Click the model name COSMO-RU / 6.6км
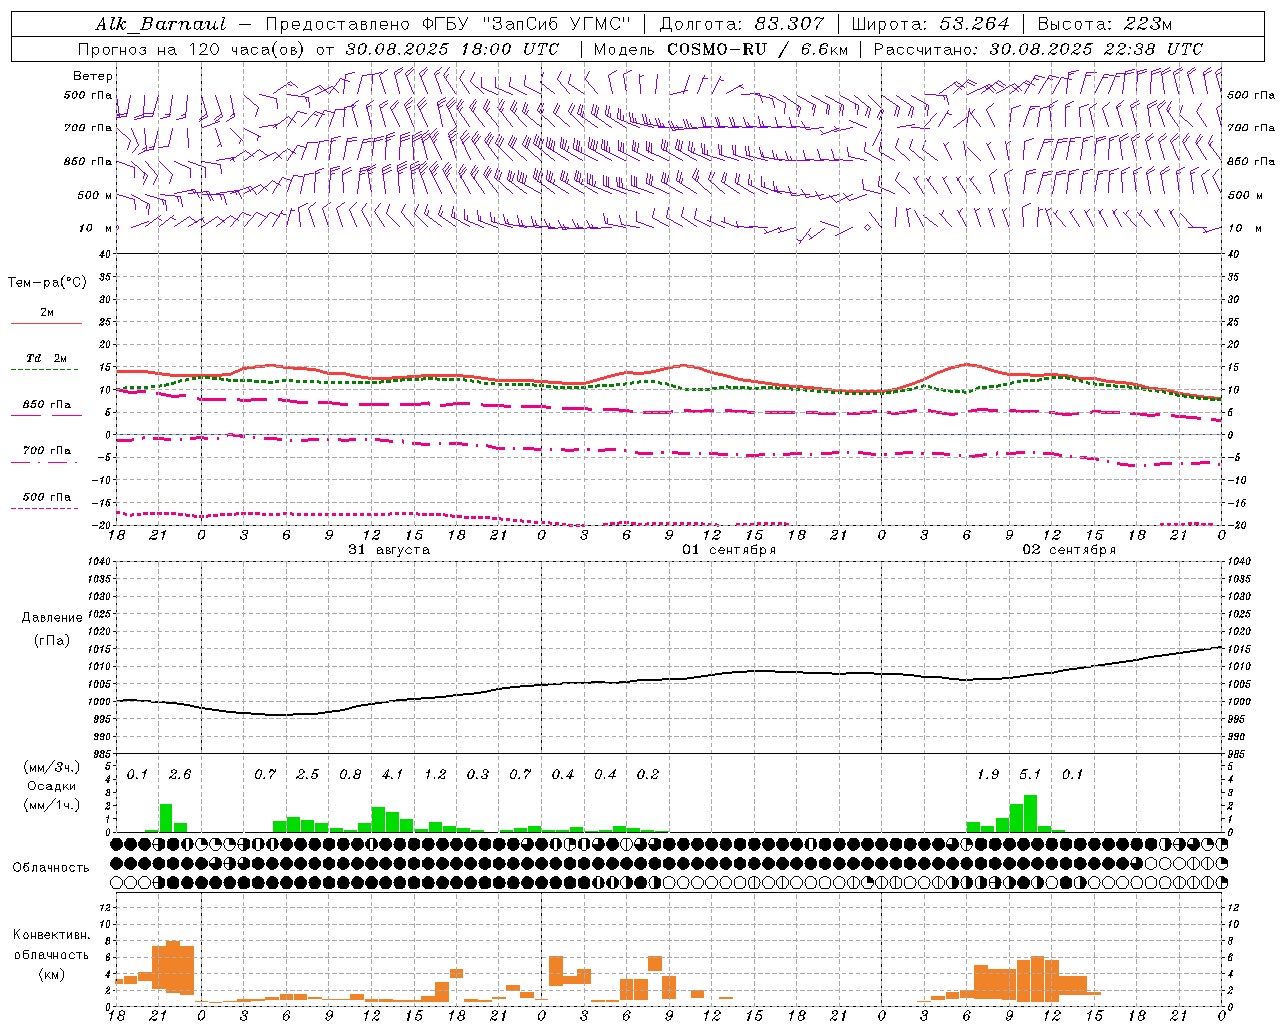1280x1024 pixels. (757, 49)
